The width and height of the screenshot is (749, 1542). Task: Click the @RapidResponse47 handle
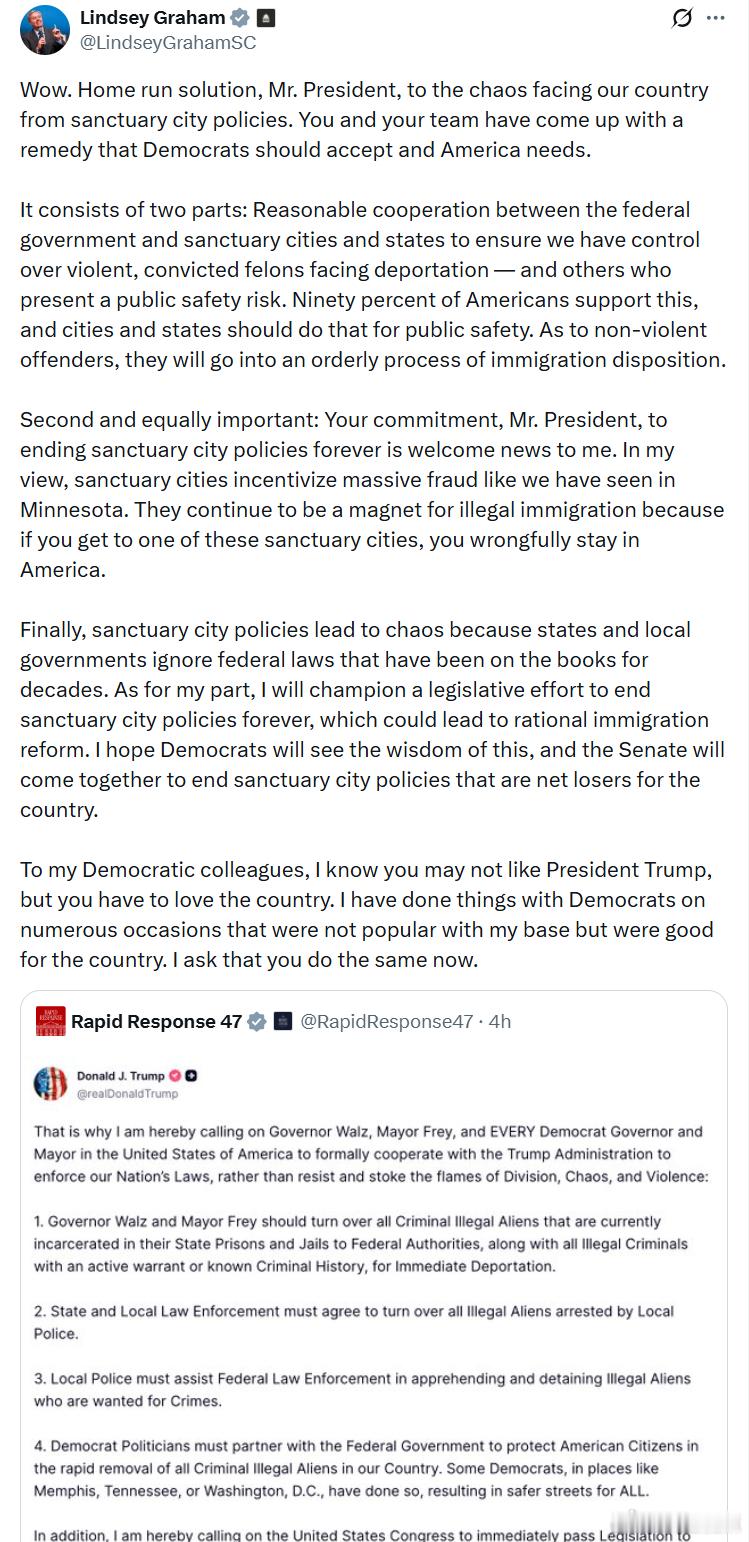386,1021
